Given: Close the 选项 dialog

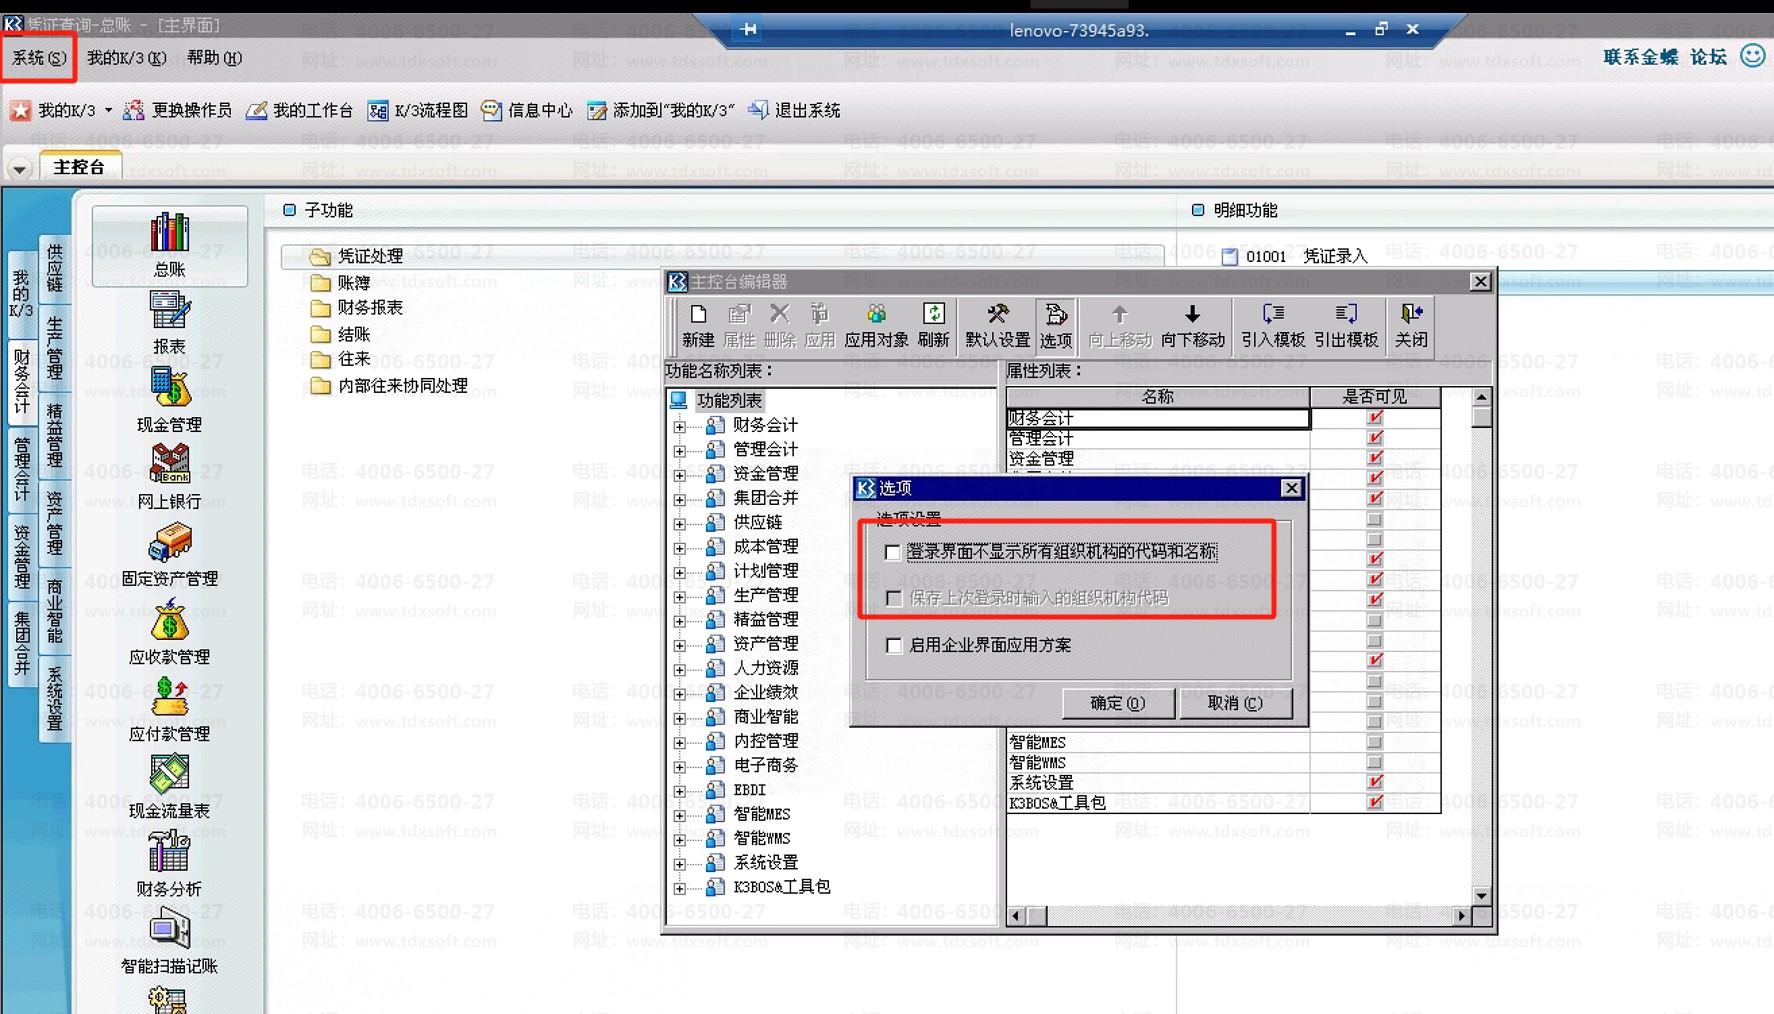Looking at the screenshot, I should [1291, 488].
